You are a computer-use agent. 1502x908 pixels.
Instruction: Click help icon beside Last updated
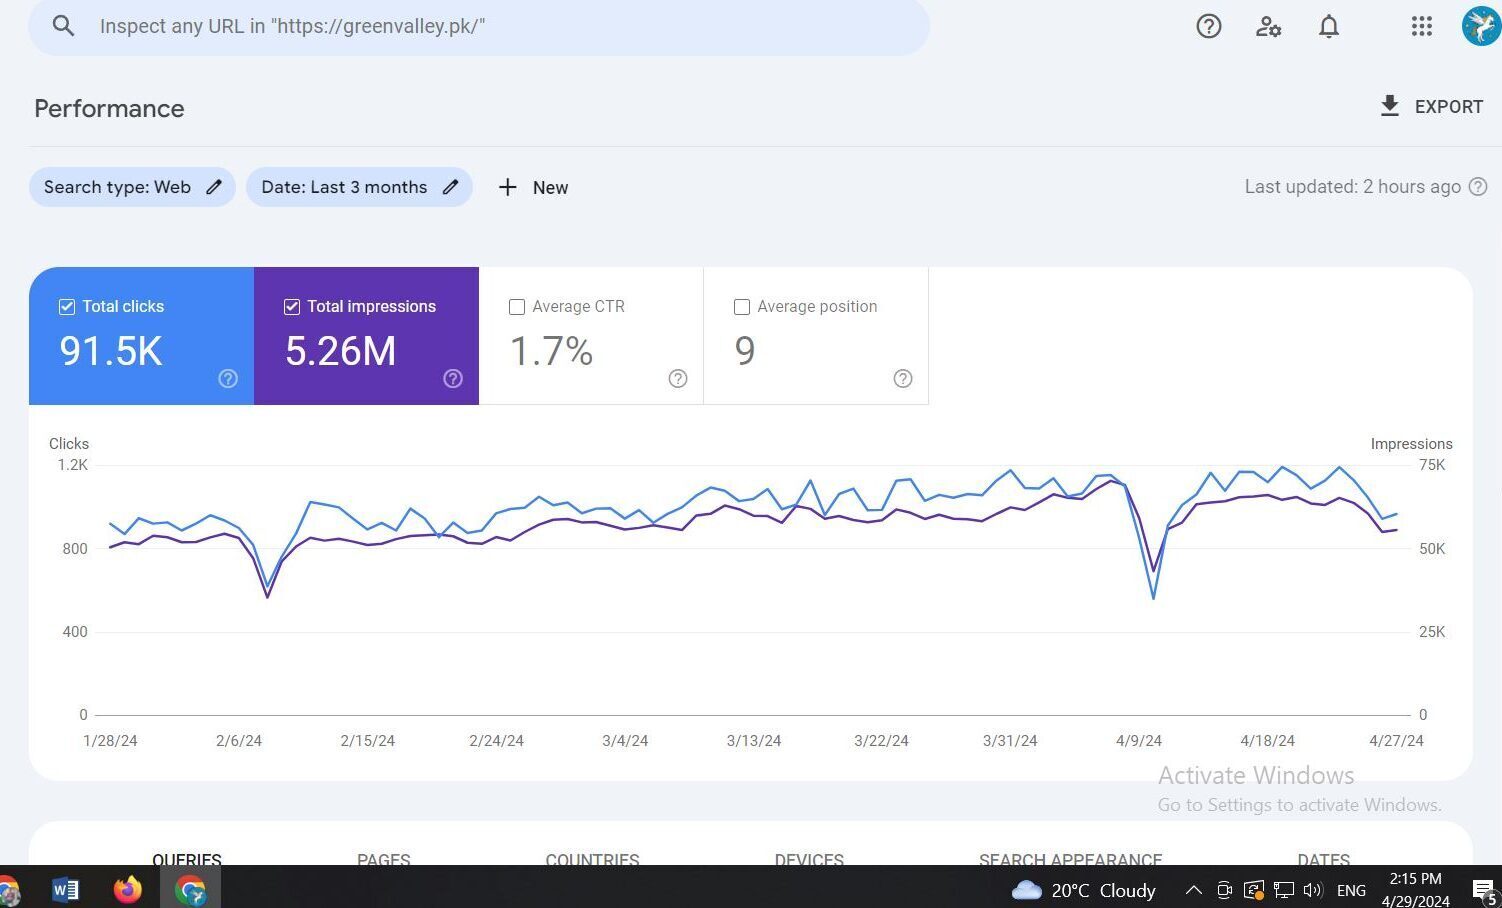(1478, 186)
